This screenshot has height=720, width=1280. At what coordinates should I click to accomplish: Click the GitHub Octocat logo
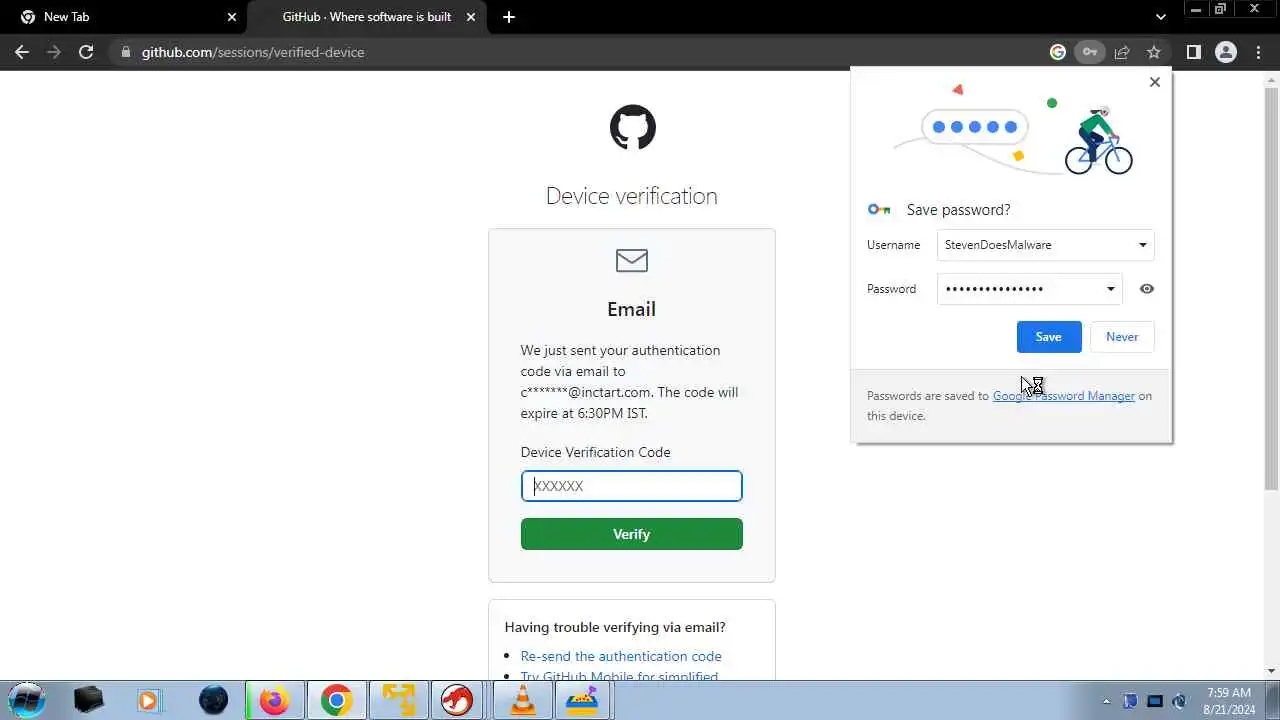pyautogui.click(x=632, y=127)
